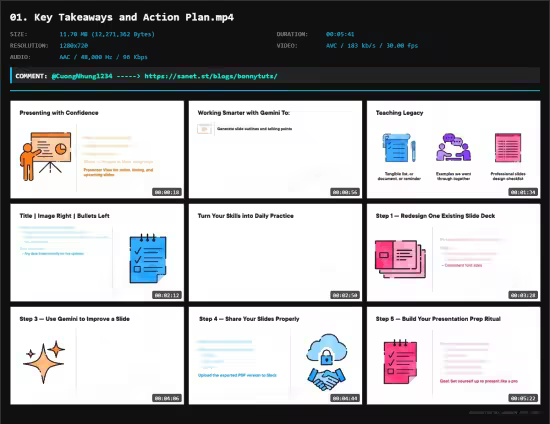Click the 'Professional slides design checklist' caption
Screen dimensions: 550x424
click(x=508, y=176)
